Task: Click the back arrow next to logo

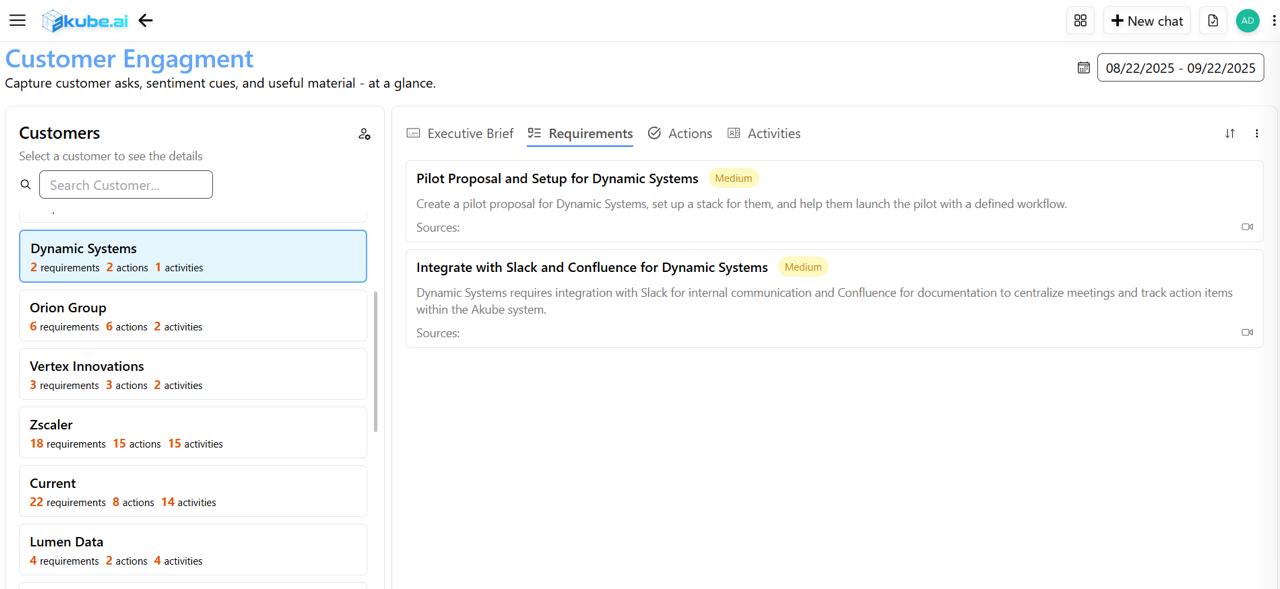Action: (x=146, y=20)
